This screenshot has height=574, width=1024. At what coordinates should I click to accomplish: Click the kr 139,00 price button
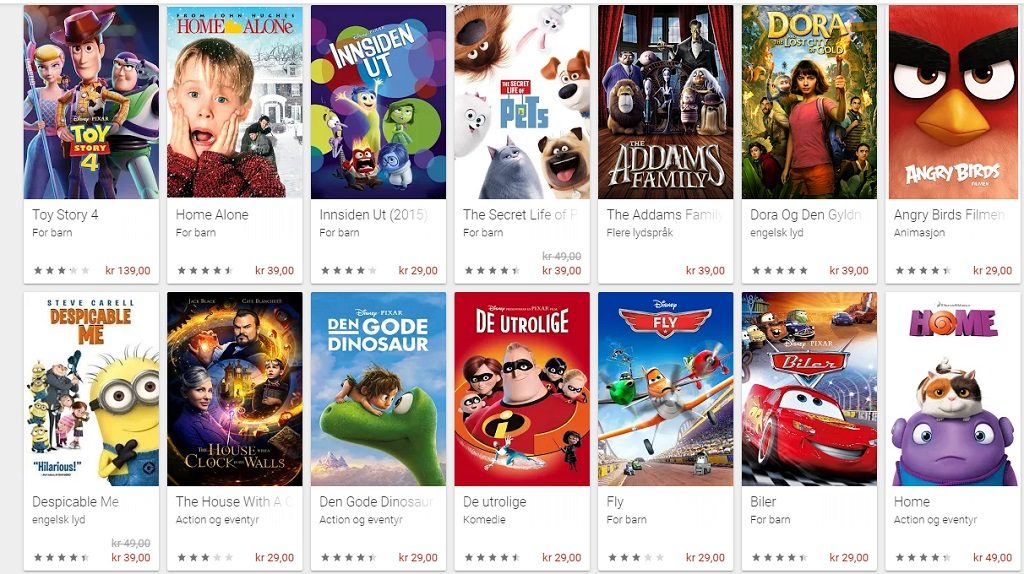click(128, 270)
